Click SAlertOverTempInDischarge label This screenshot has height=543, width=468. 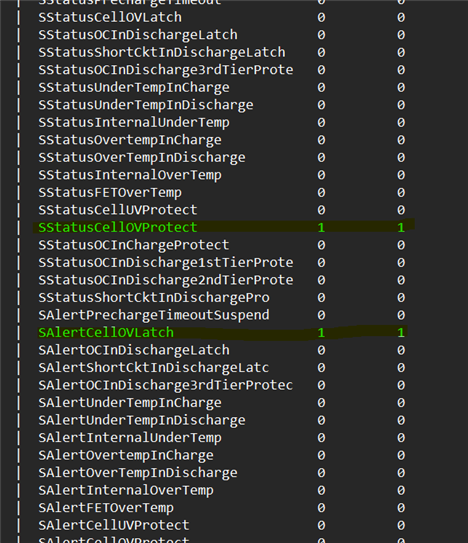coord(138,473)
